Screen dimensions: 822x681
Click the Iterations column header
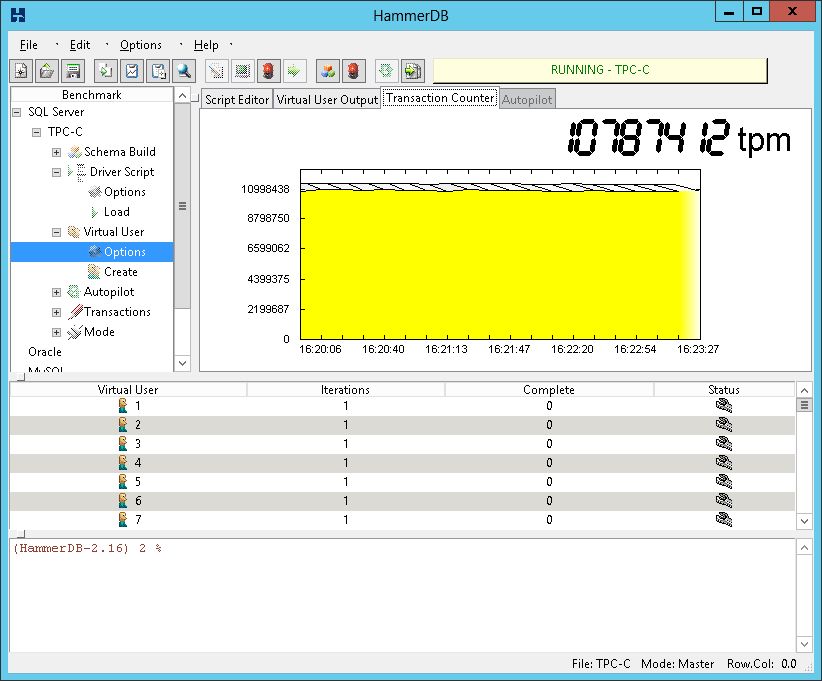345,390
